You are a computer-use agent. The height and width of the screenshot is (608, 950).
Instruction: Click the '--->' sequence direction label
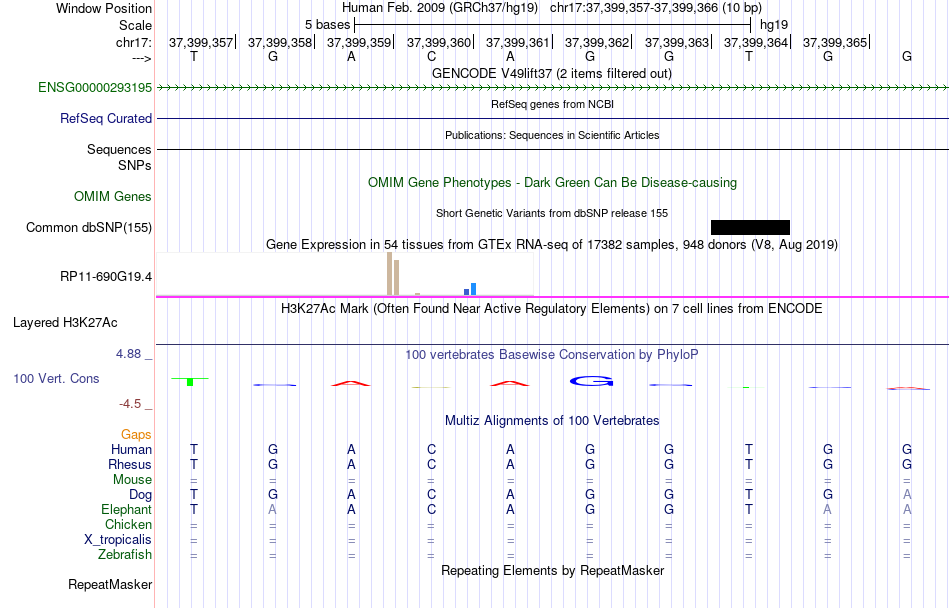pyautogui.click(x=141, y=58)
